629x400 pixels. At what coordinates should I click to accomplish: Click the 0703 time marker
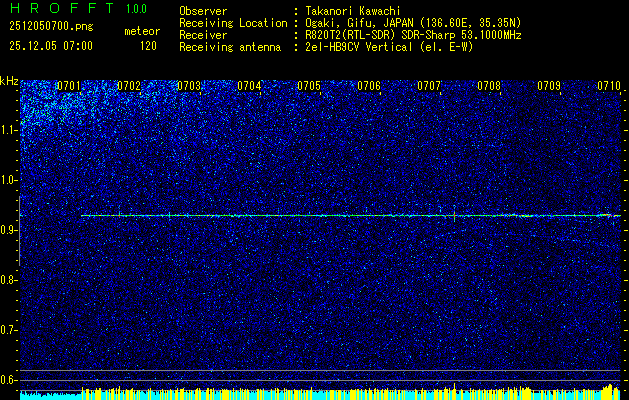tap(189, 85)
